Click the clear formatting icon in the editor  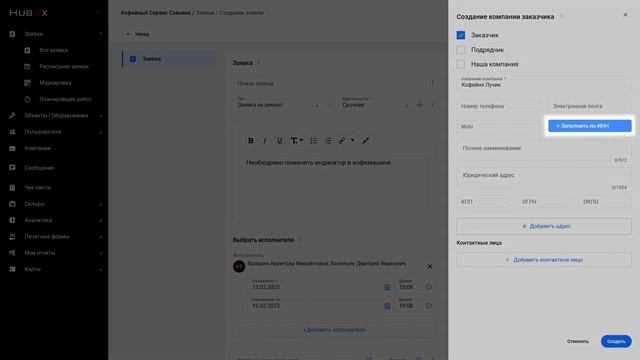[366, 140]
